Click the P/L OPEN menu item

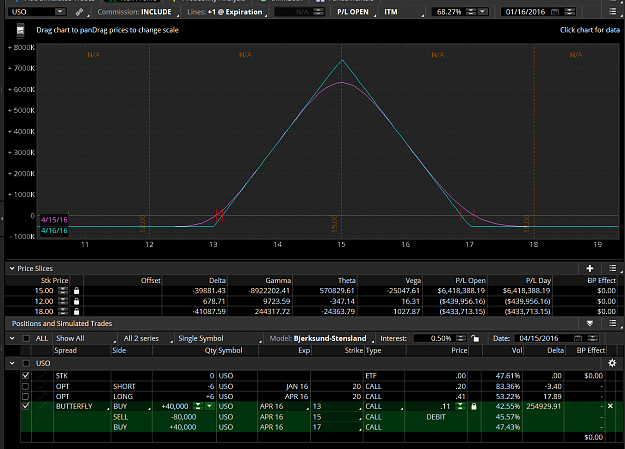(x=354, y=12)
